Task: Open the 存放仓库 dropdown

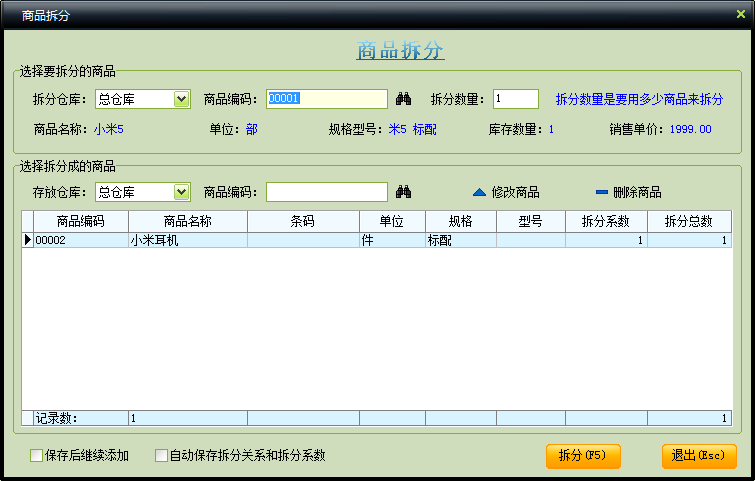Action: point(182,192)
